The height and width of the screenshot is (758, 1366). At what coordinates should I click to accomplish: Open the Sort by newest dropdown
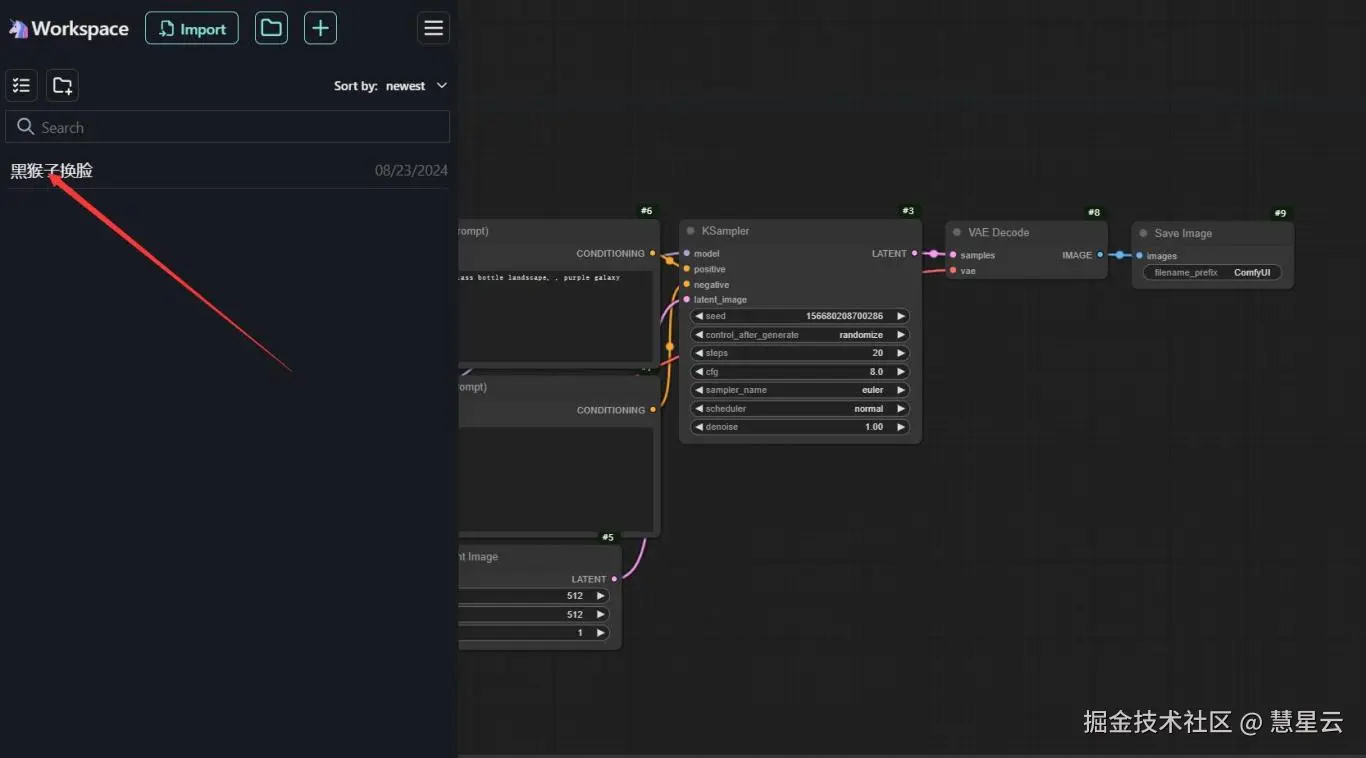tap(391, 86)
